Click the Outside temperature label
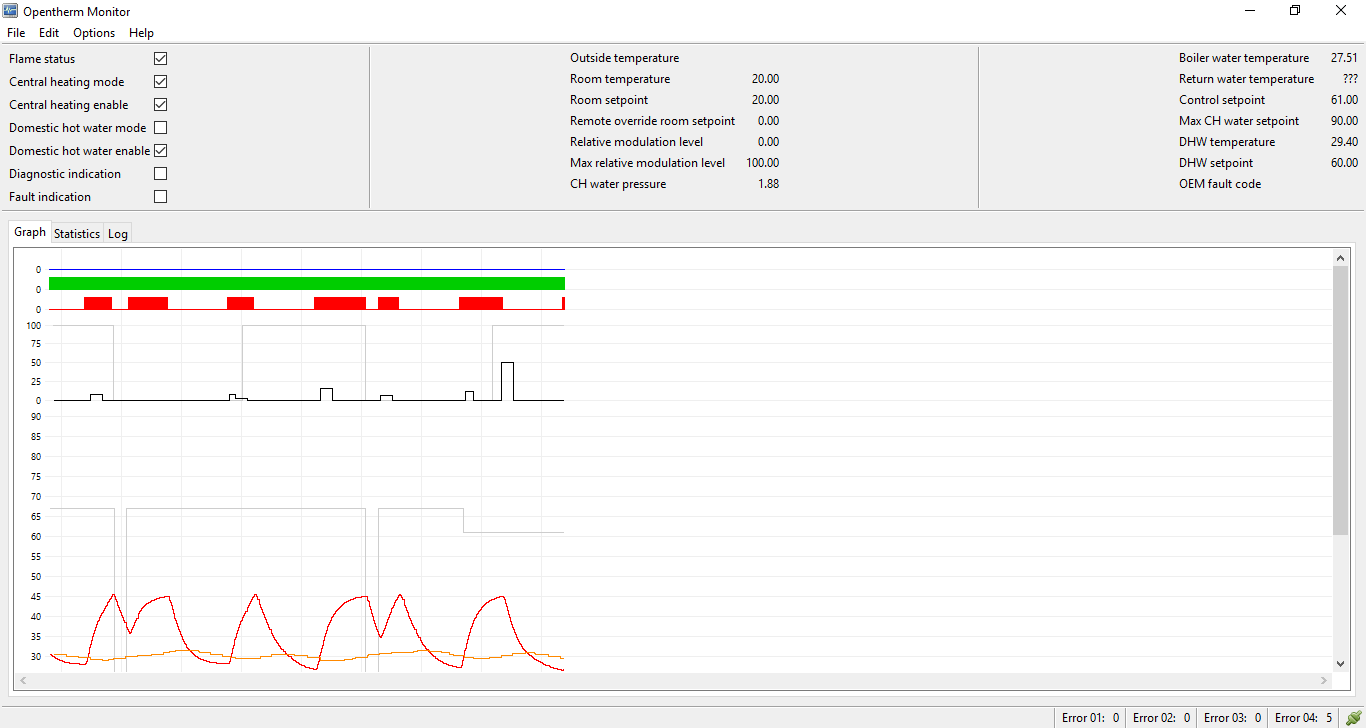This screenshot has height=728, width=1366. pyautogui.click(x=624, y=58)
